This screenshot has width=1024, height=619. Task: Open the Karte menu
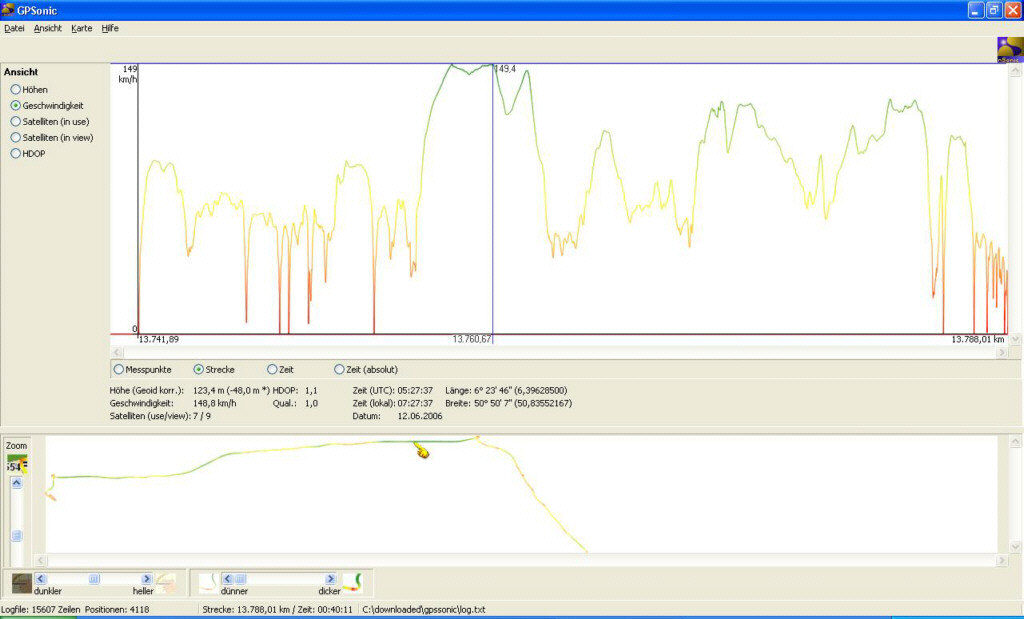point(81,28)
